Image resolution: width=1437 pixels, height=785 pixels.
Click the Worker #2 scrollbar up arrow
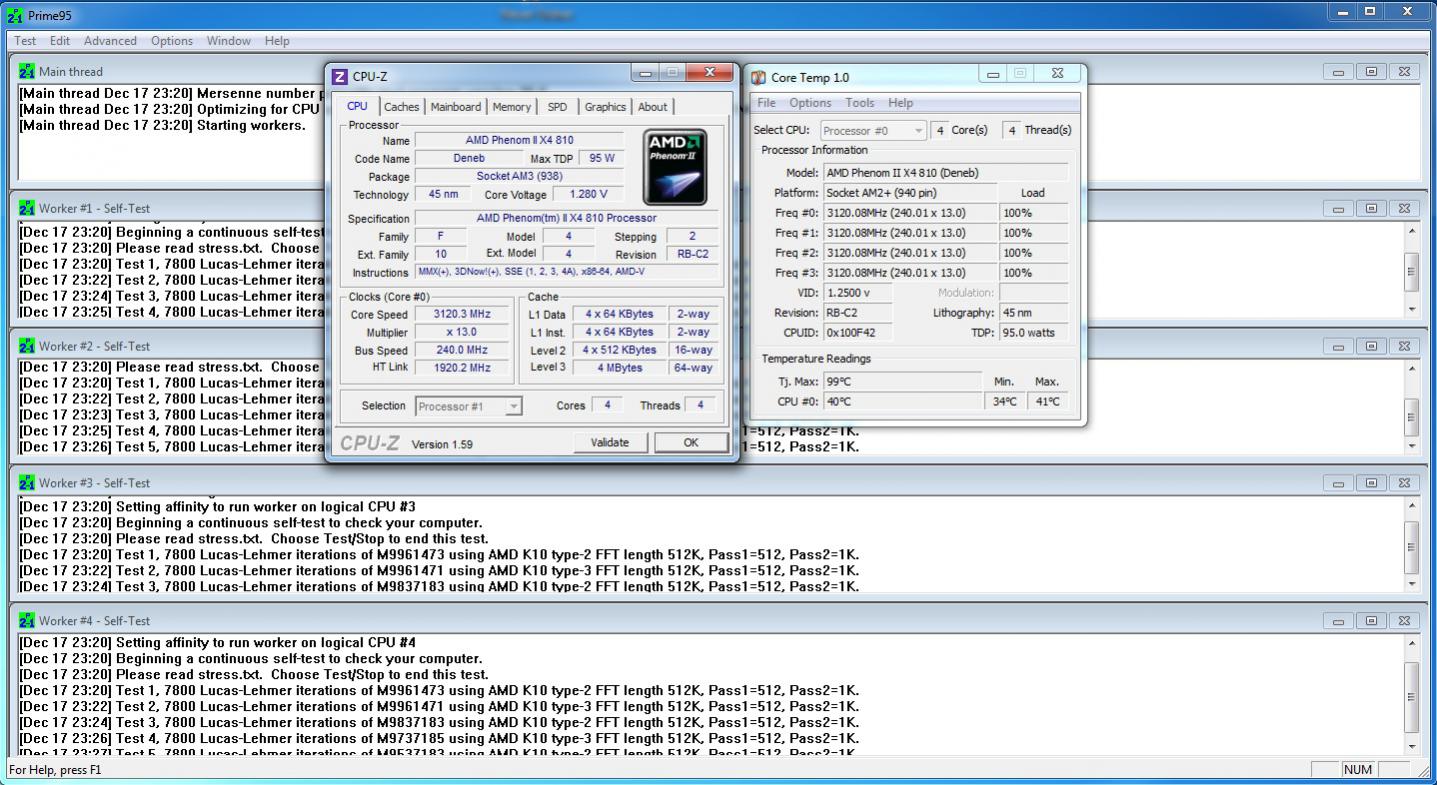(x=1412, y=368)
